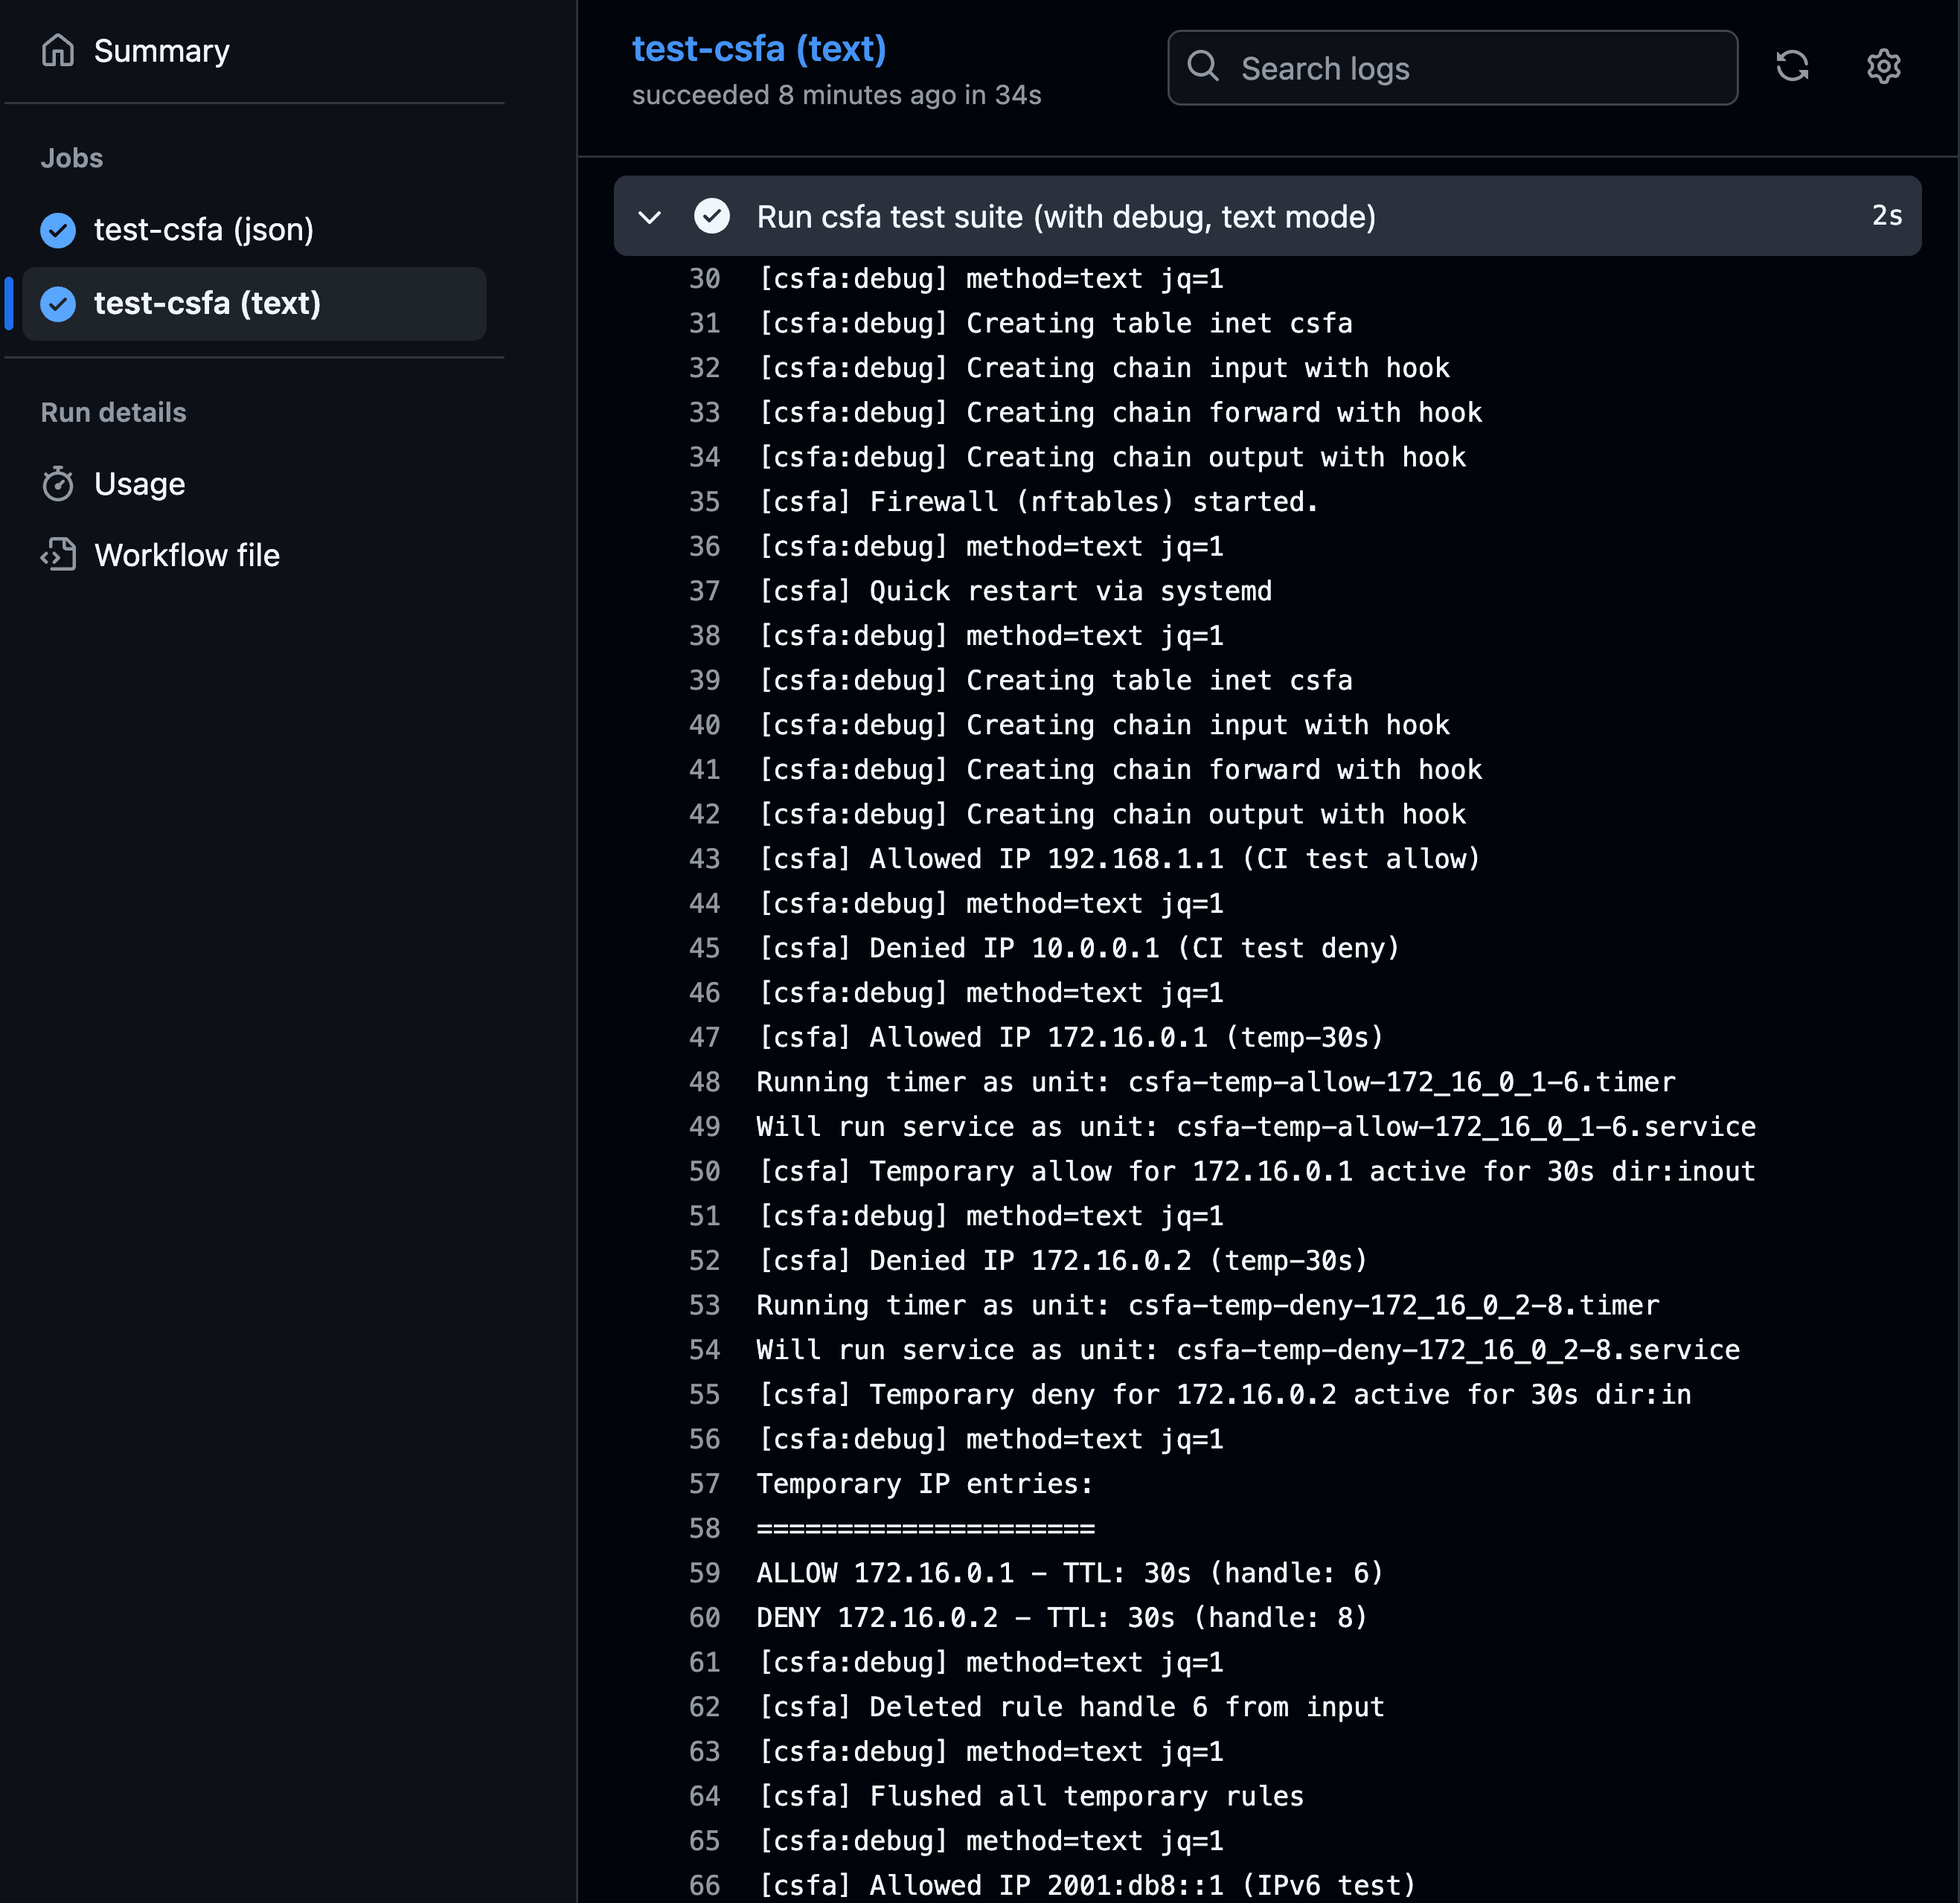Click the Usage stopwatch icon
Screen dimensions: 1960x1903
pos(58,484)
